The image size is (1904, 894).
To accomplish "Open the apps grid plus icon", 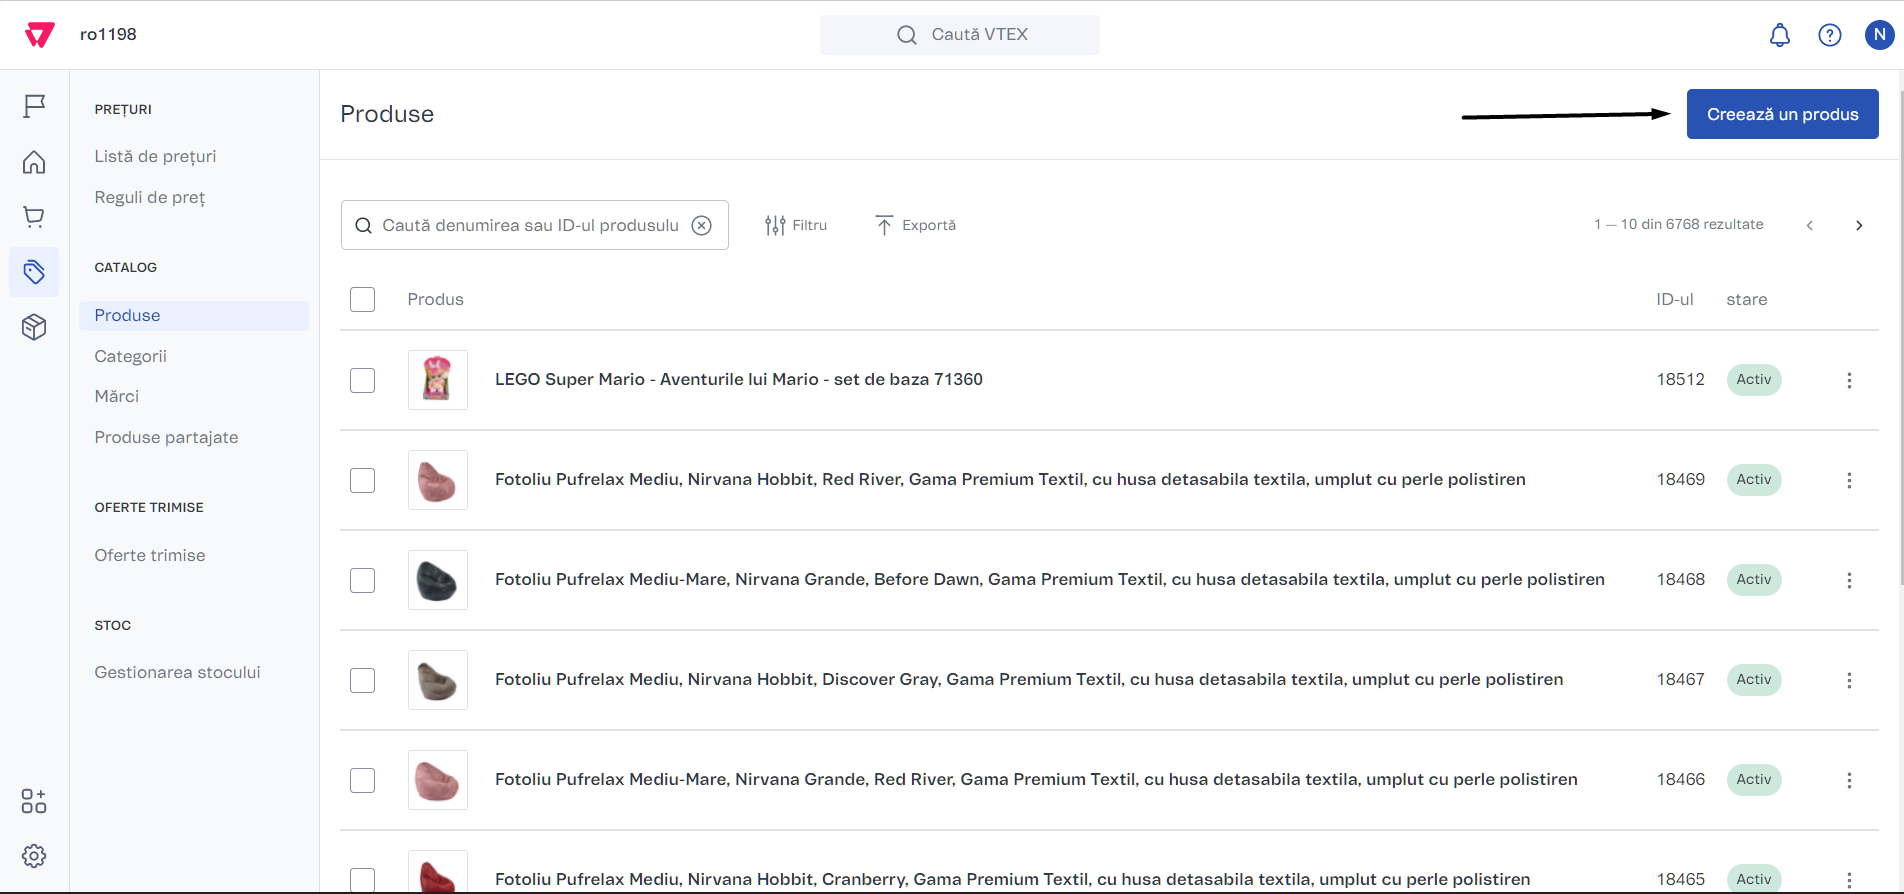I will click(x=34, y=801).
